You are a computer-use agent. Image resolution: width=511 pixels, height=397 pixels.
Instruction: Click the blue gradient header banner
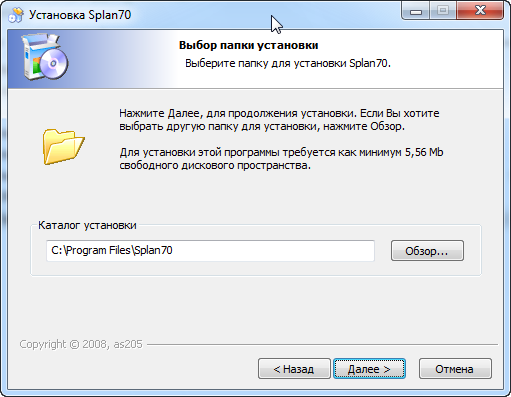click(255, 59)
